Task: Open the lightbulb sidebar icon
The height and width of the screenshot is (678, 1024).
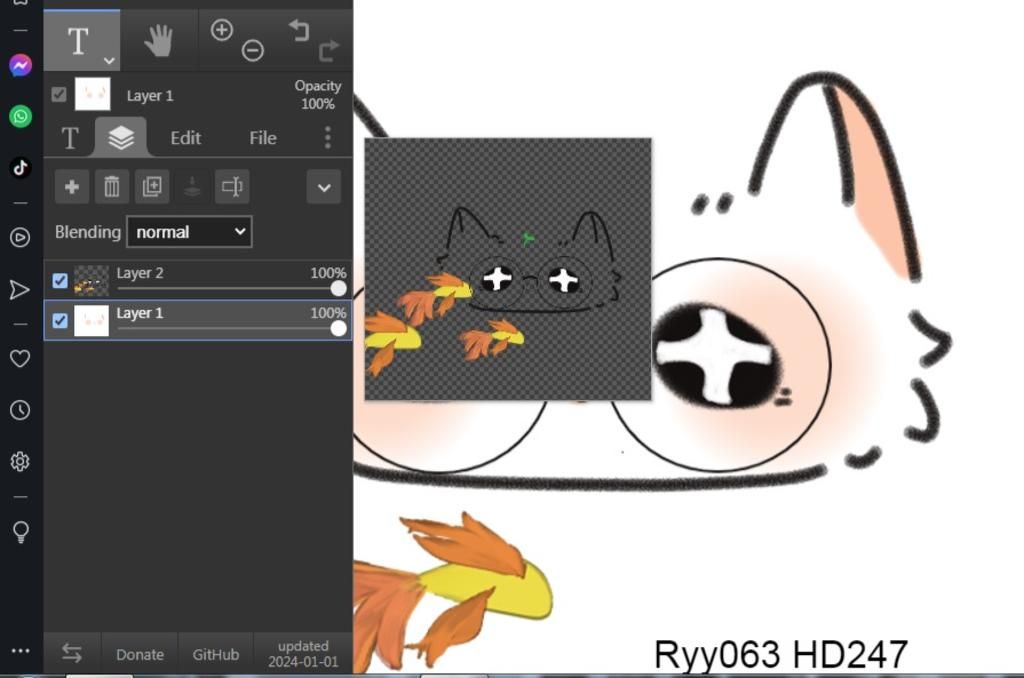Action: (x=20, y=532)
